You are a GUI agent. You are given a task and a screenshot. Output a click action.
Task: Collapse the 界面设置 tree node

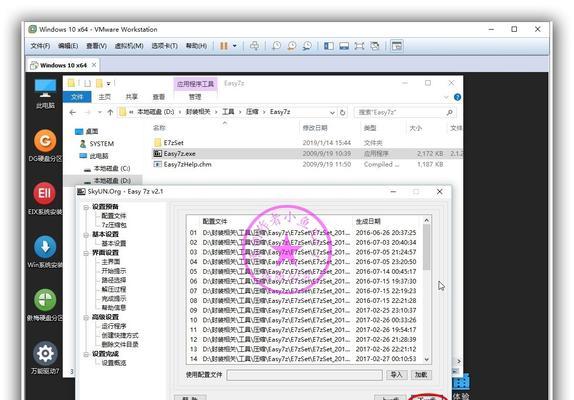coord(86,253)
